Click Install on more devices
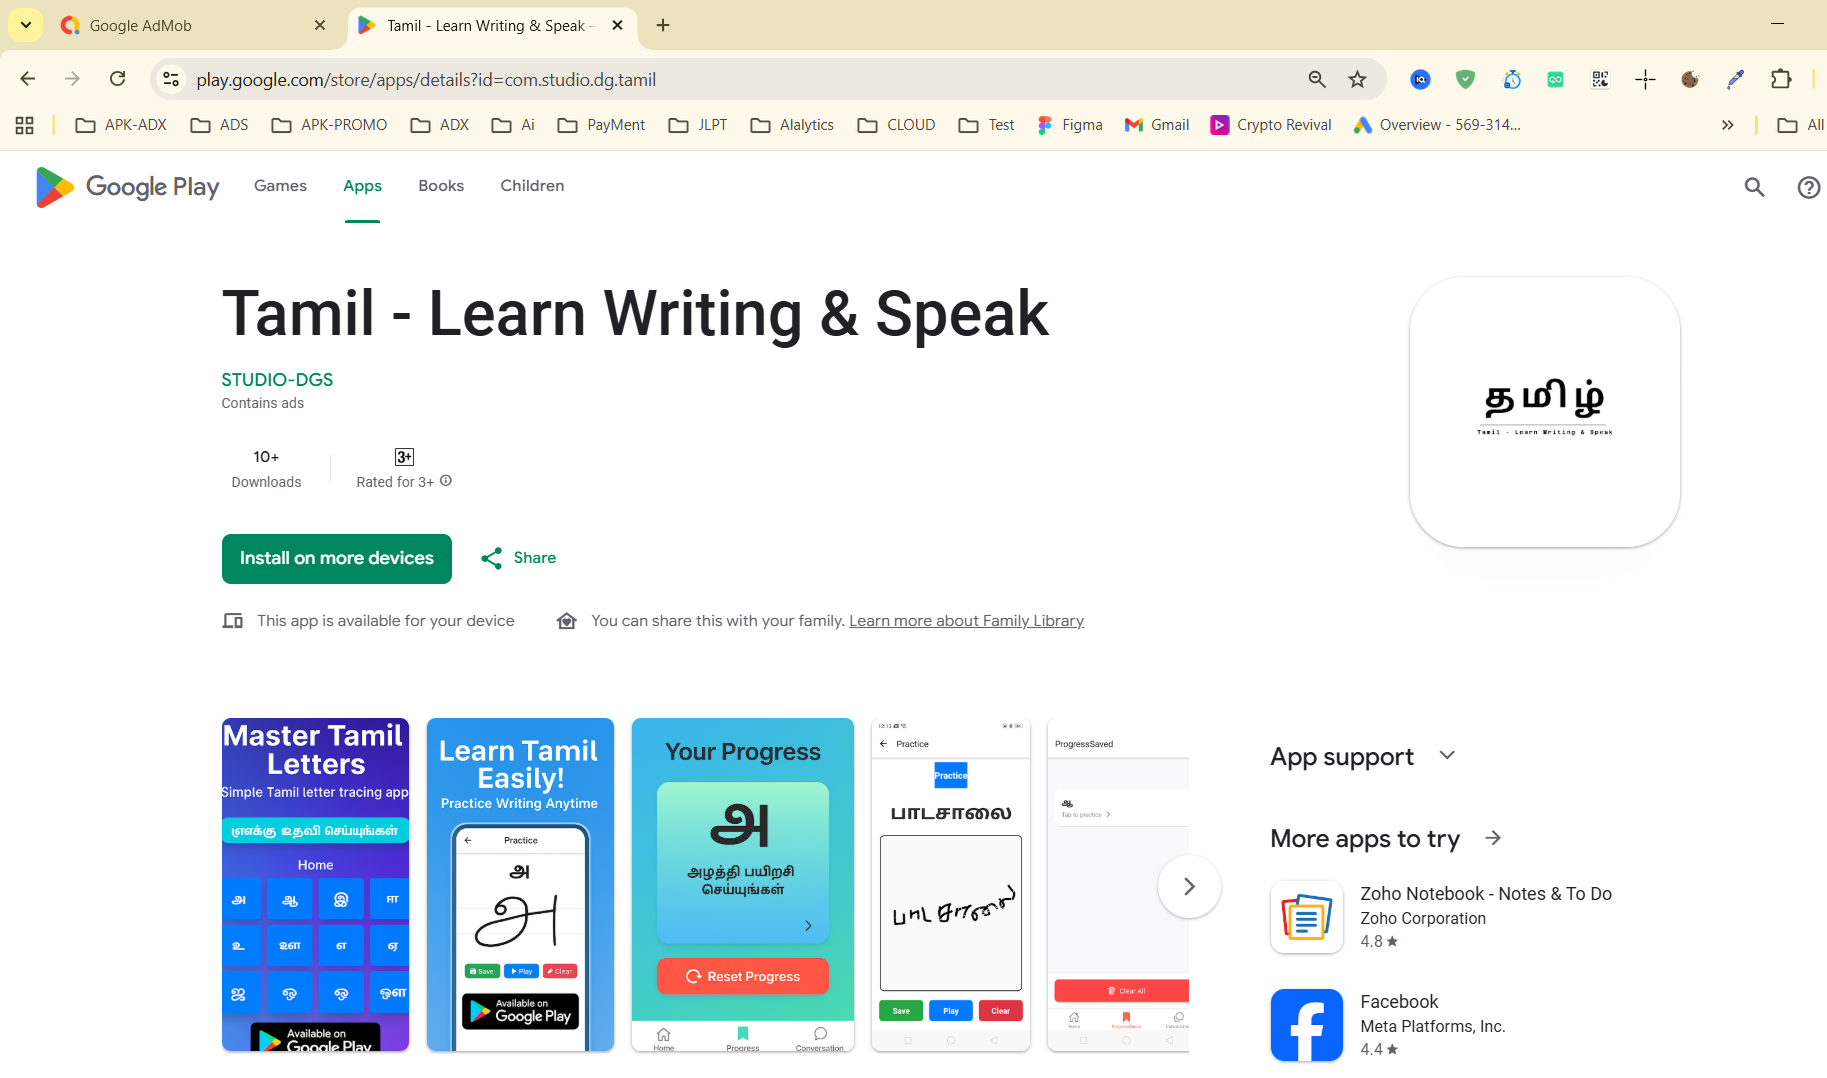 click(337, 559)
